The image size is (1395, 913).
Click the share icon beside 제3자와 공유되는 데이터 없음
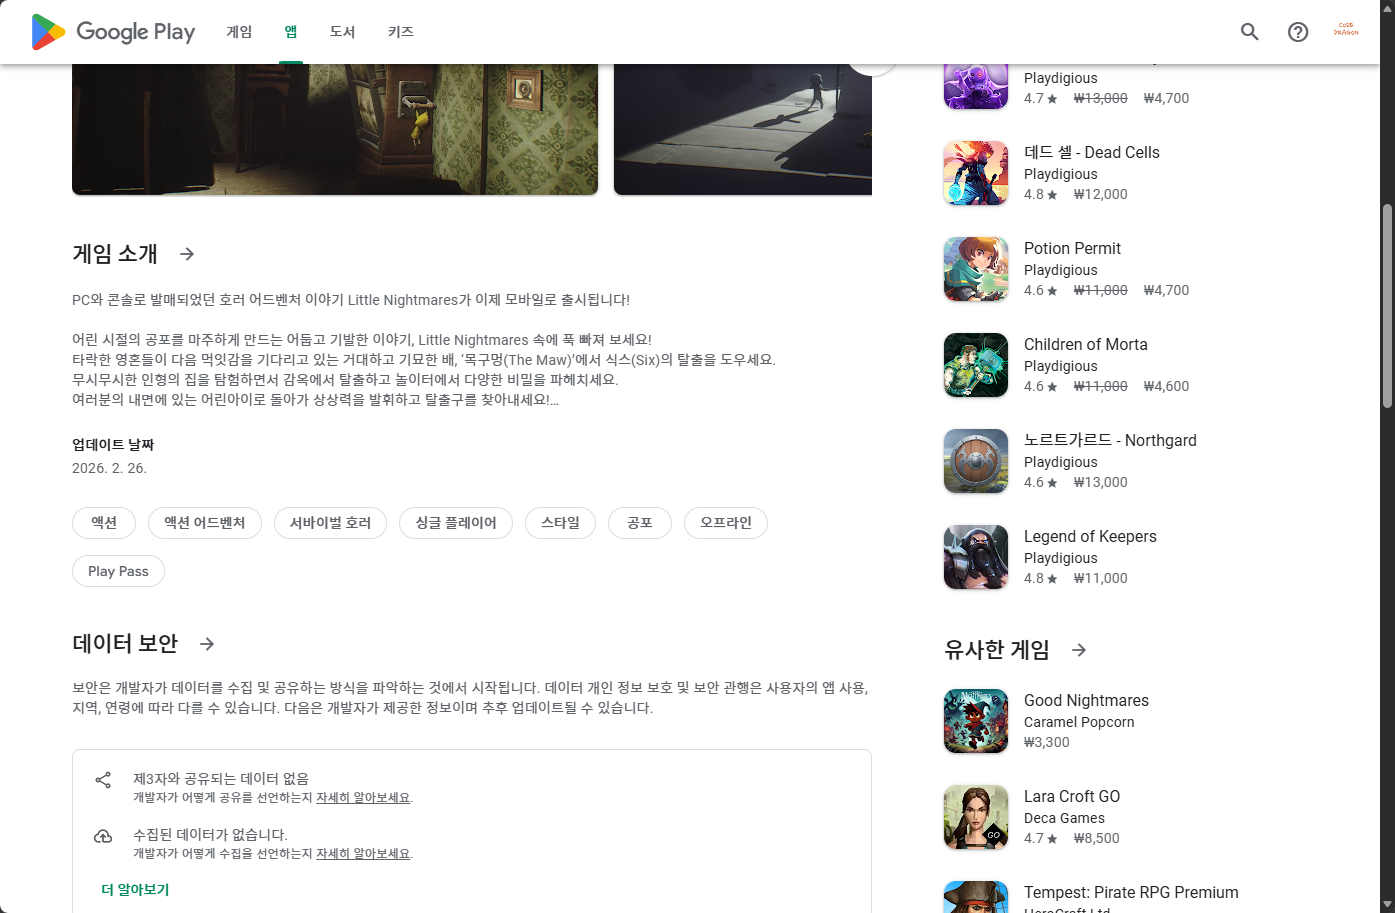click(x=103, y=780)
